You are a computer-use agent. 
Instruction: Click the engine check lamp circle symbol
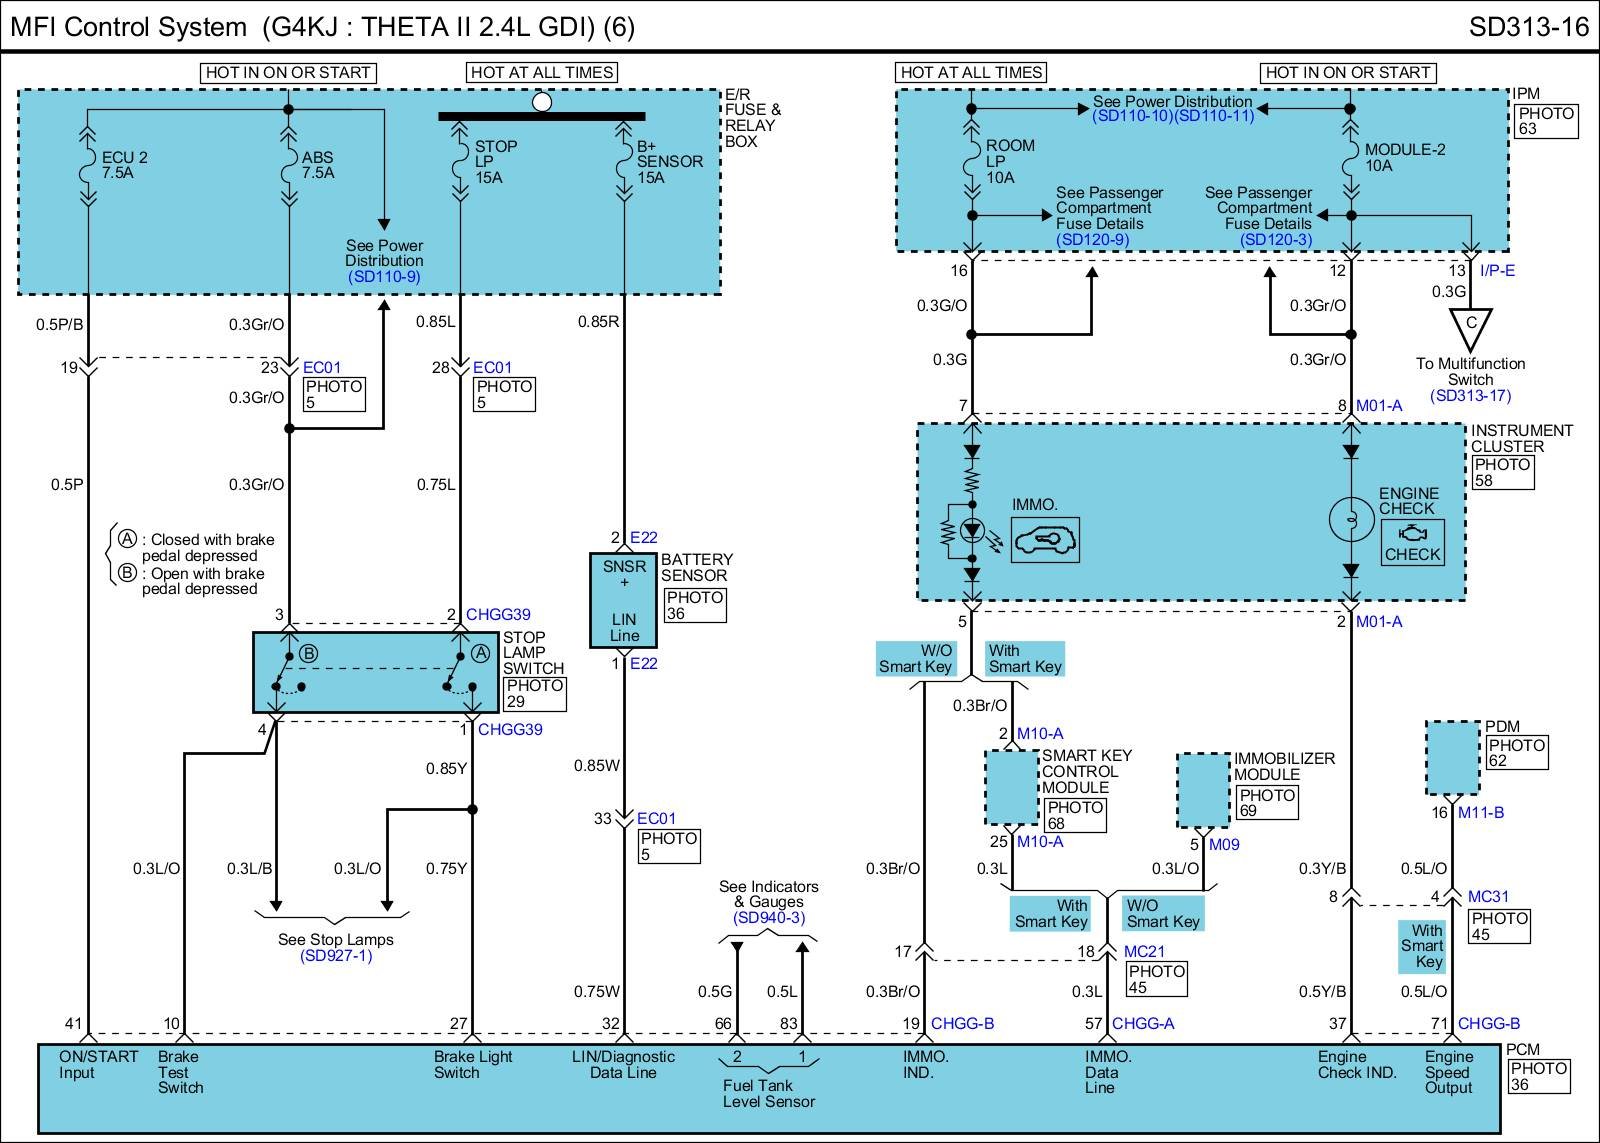[x=1350, y=520]
